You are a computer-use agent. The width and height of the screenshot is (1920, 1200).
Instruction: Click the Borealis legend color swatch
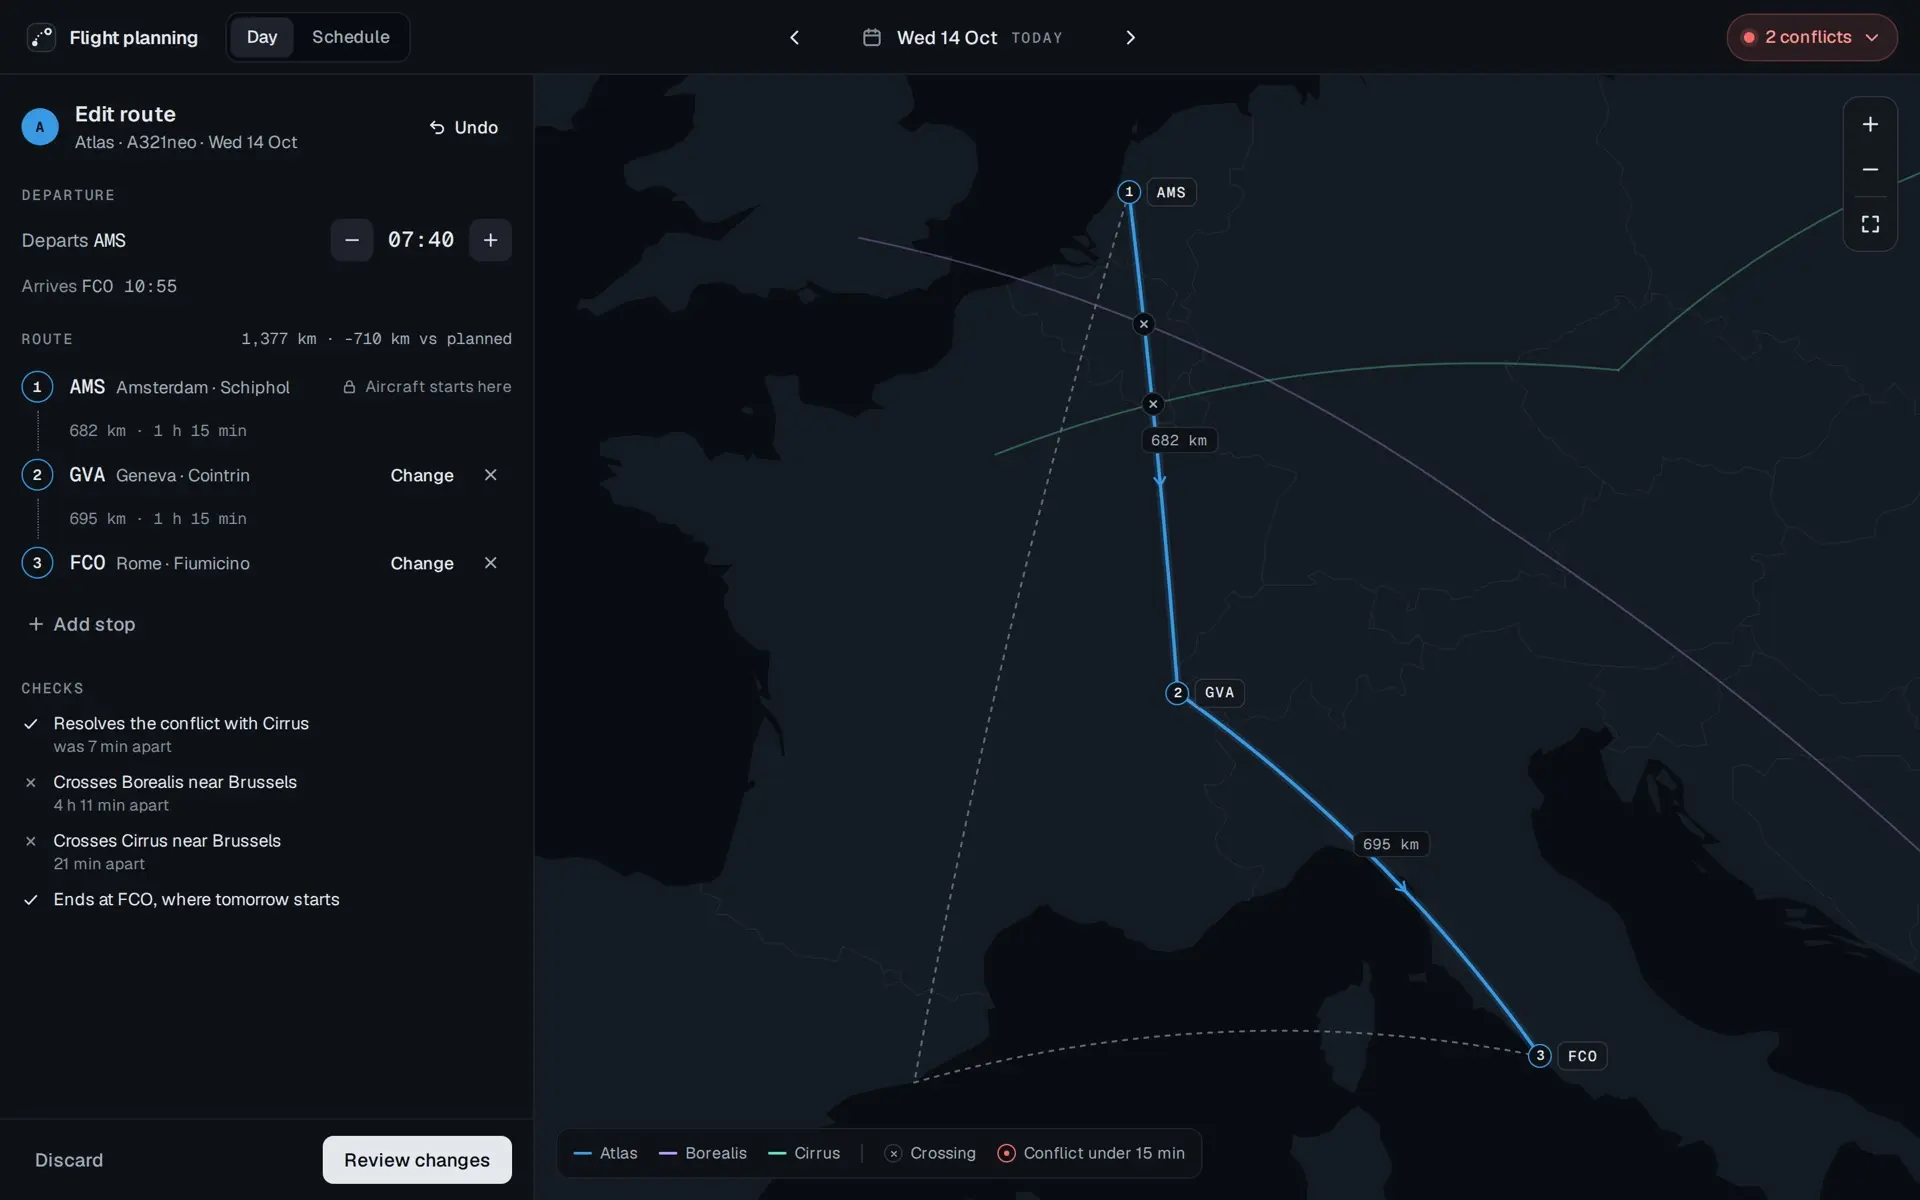tap(668, 1153)
